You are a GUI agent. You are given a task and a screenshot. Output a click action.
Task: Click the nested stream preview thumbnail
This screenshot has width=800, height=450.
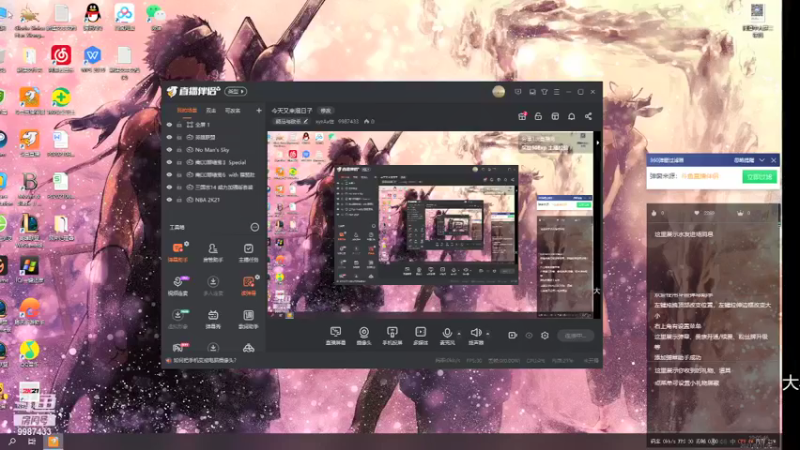coord(426,224)
